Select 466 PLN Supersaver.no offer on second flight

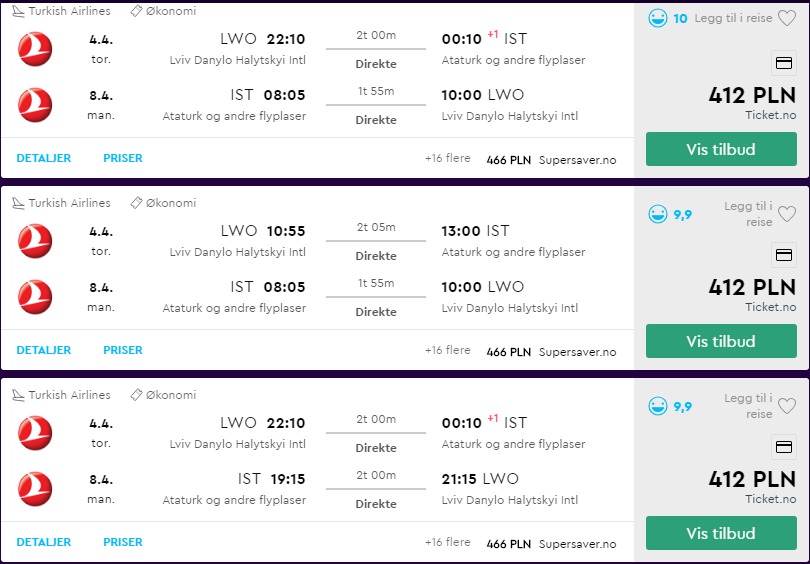point(551,352)
